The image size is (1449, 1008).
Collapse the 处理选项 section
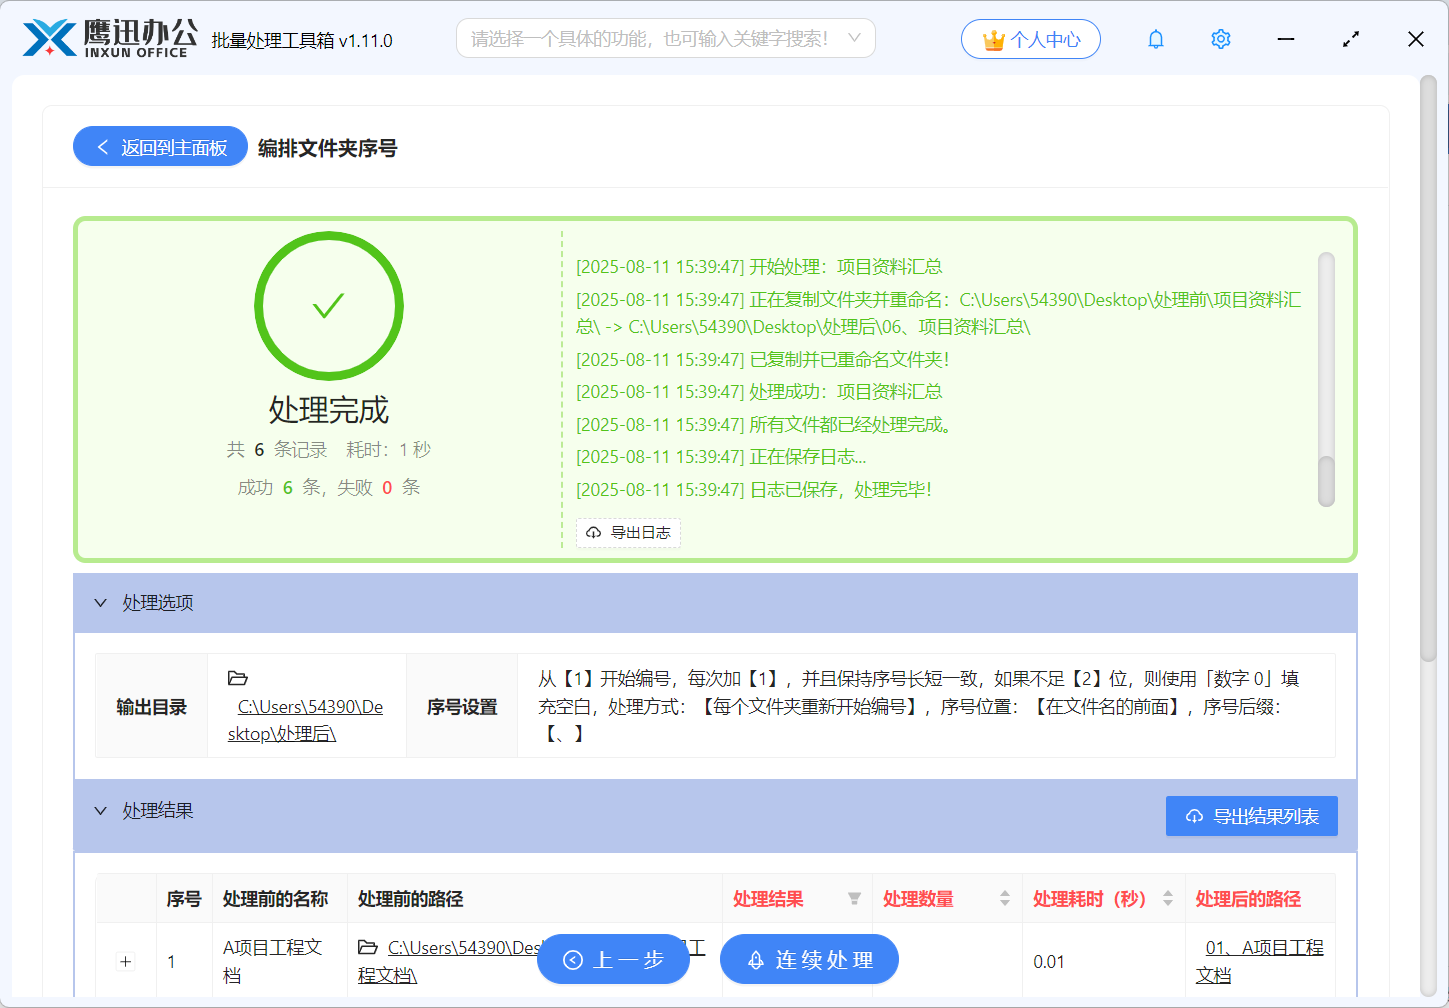(100, 603)
